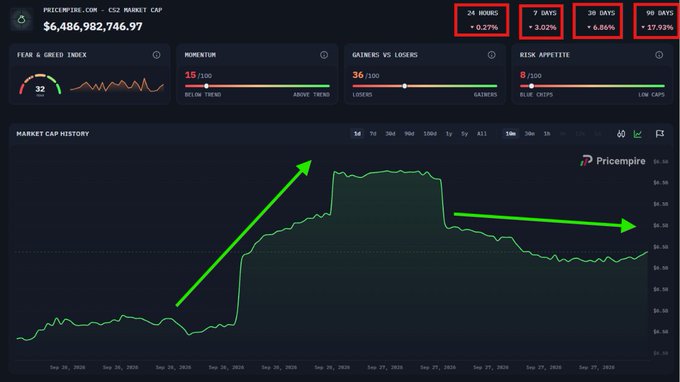Click the Momentum slider handle
Image resolution: width=680 pixels, height=382 pixels.
[206, 86]
